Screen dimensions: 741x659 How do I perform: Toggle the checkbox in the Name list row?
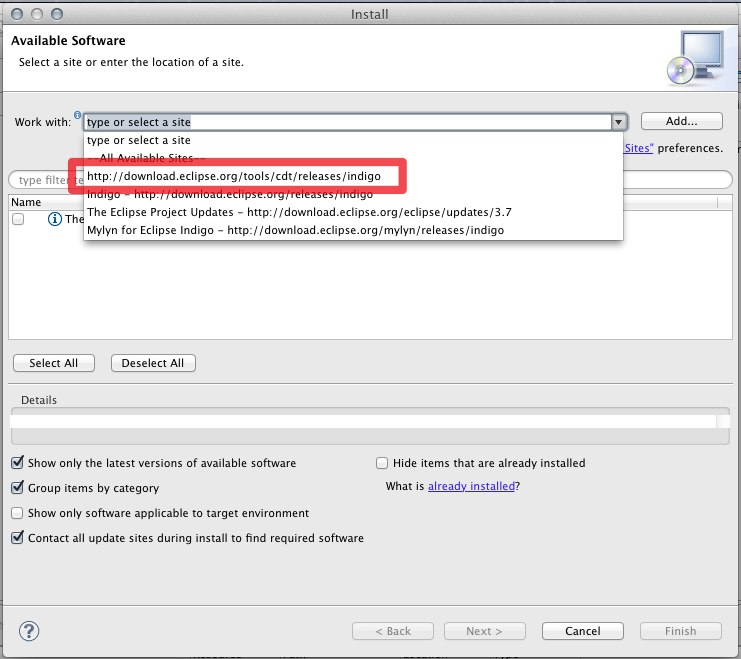[x=18, y=219]
